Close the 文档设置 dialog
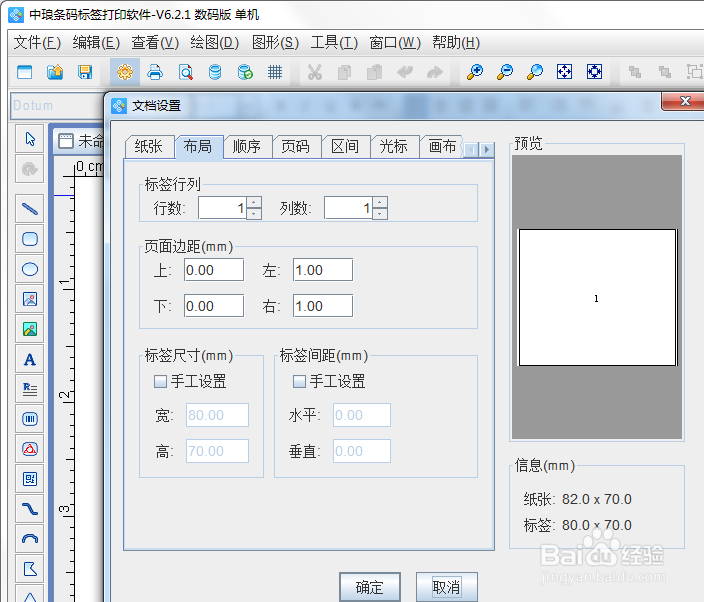 [x=684, y=101]
